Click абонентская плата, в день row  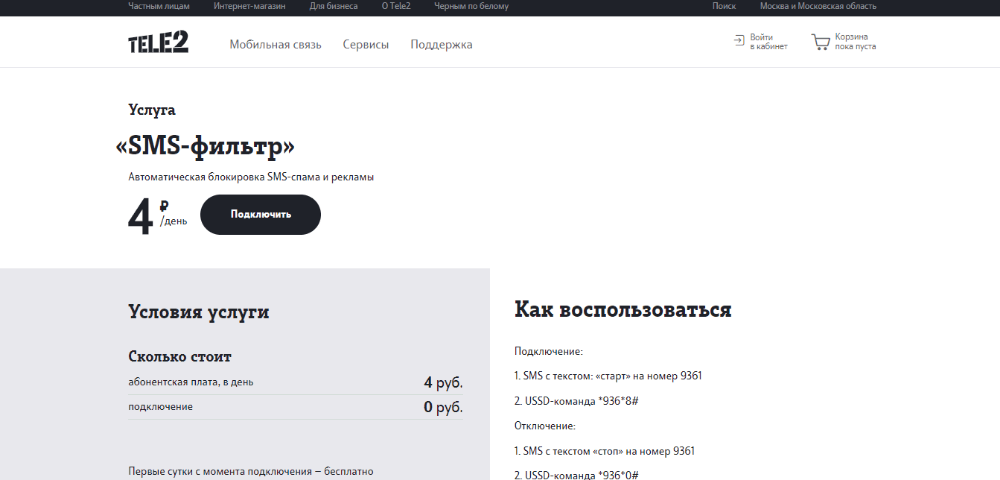coord(295,382)
